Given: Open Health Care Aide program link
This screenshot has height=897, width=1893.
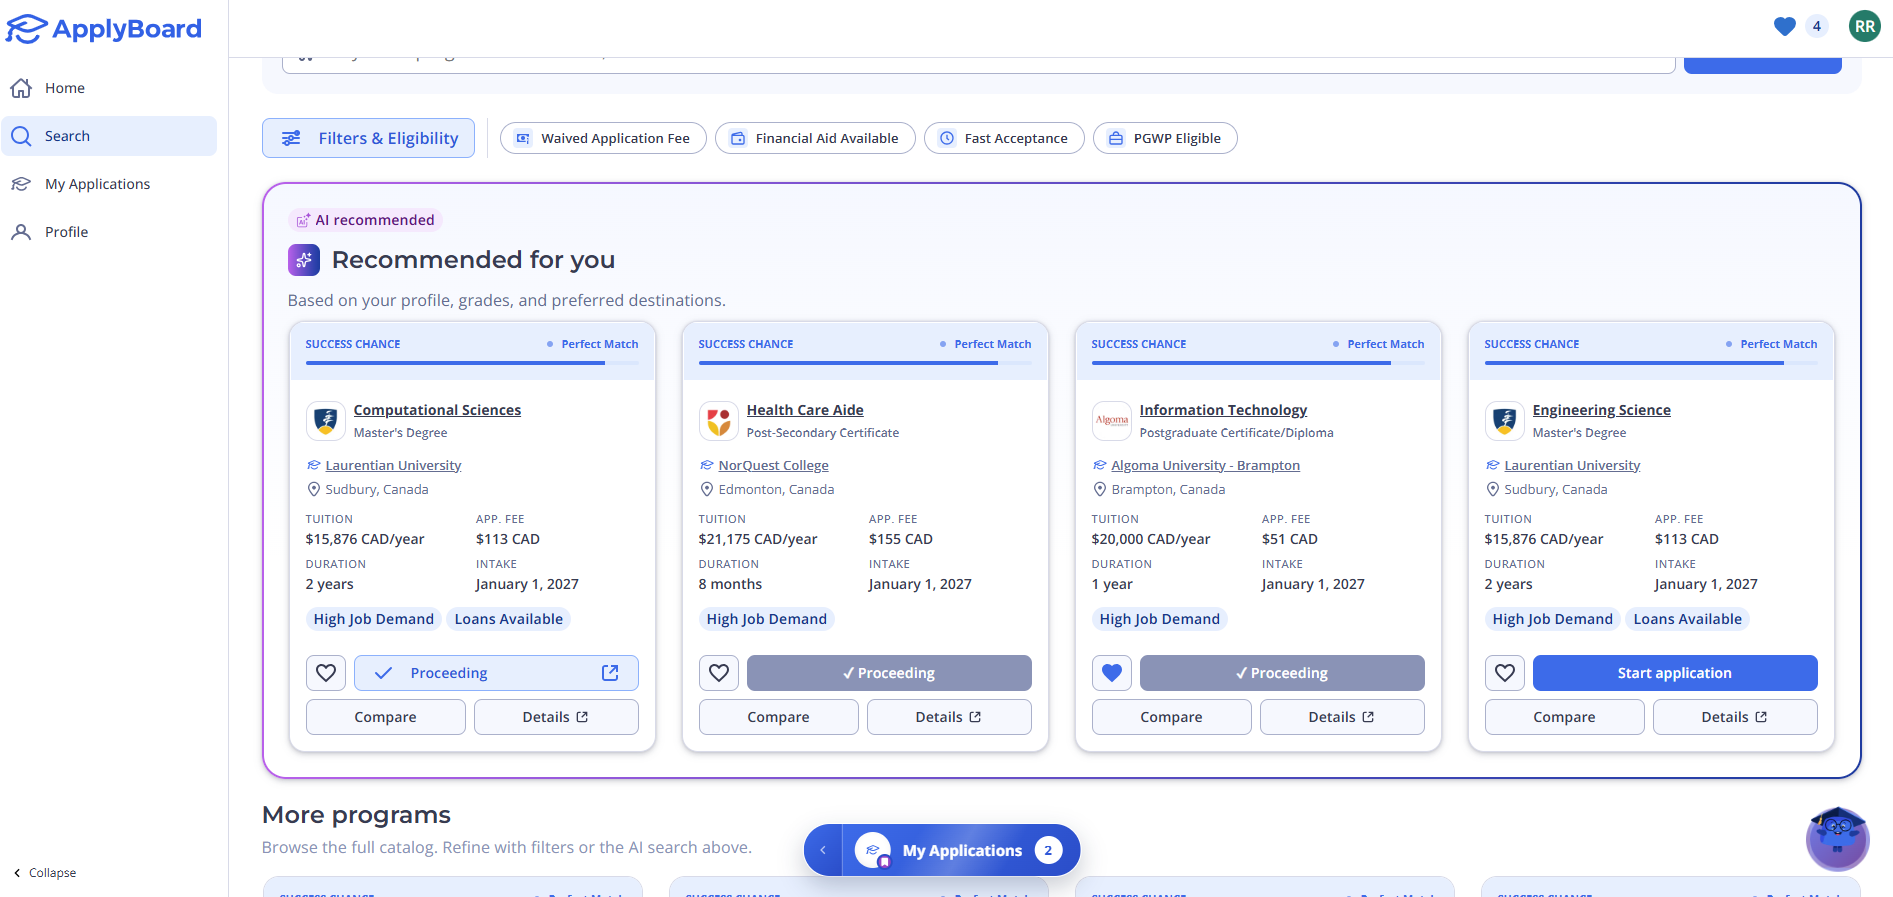Looking at the screenshot, I should coord(805,410).
